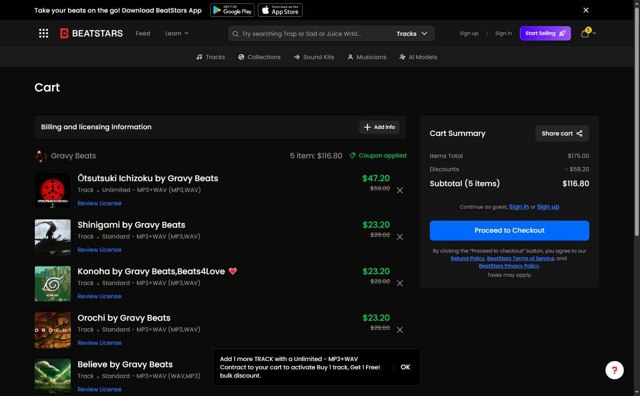640x396 pixels.
Task: Click the Sign up link in header
Action: [469, 33]
